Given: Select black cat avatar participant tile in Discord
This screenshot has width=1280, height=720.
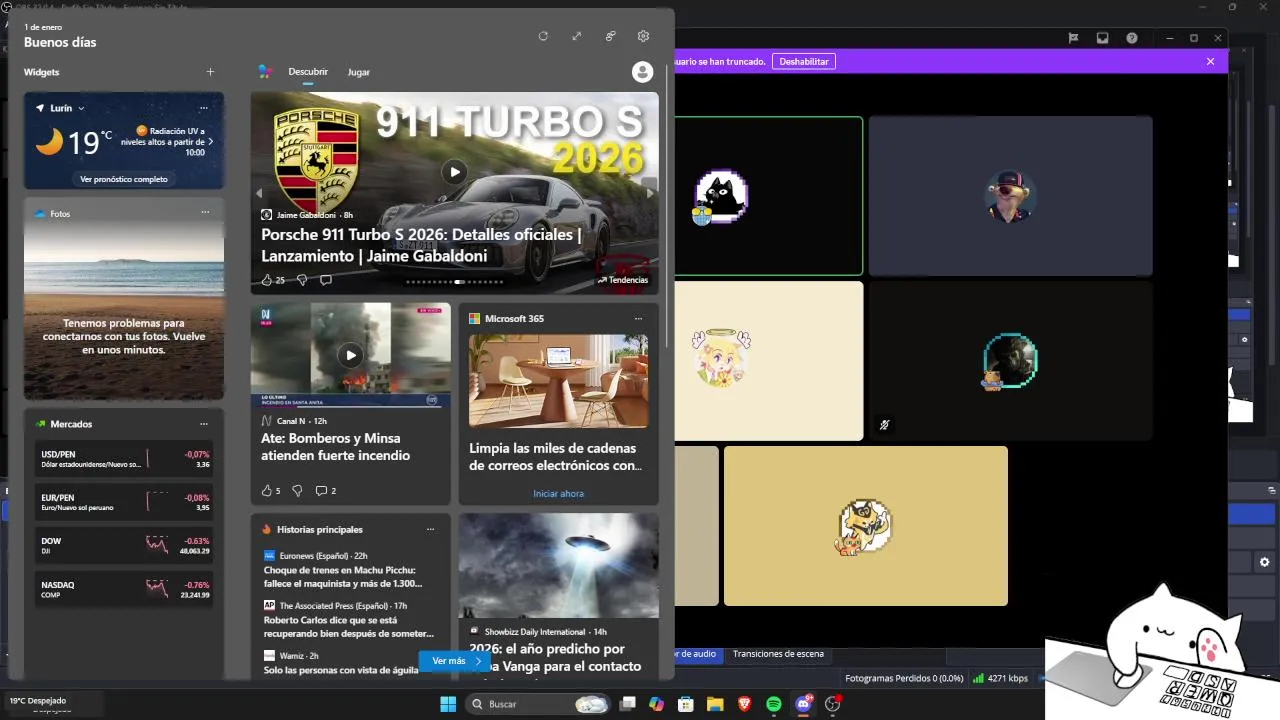Looking at the screenshot, I should point(768,196).
